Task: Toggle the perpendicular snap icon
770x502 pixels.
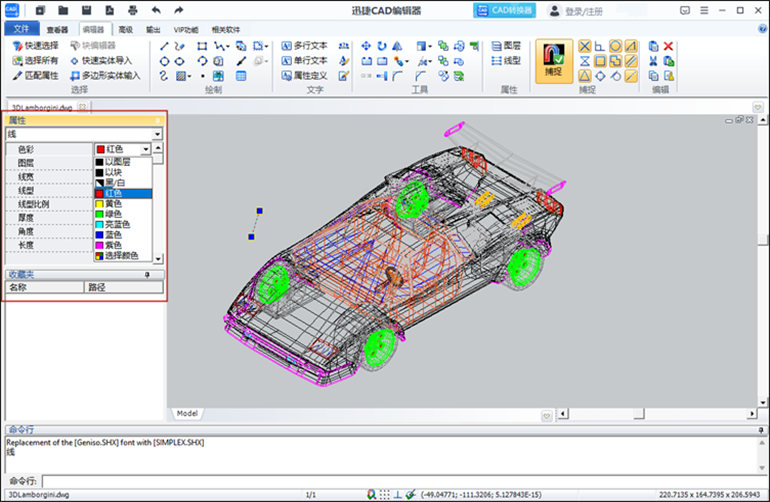Action: [x=600, y=46]
